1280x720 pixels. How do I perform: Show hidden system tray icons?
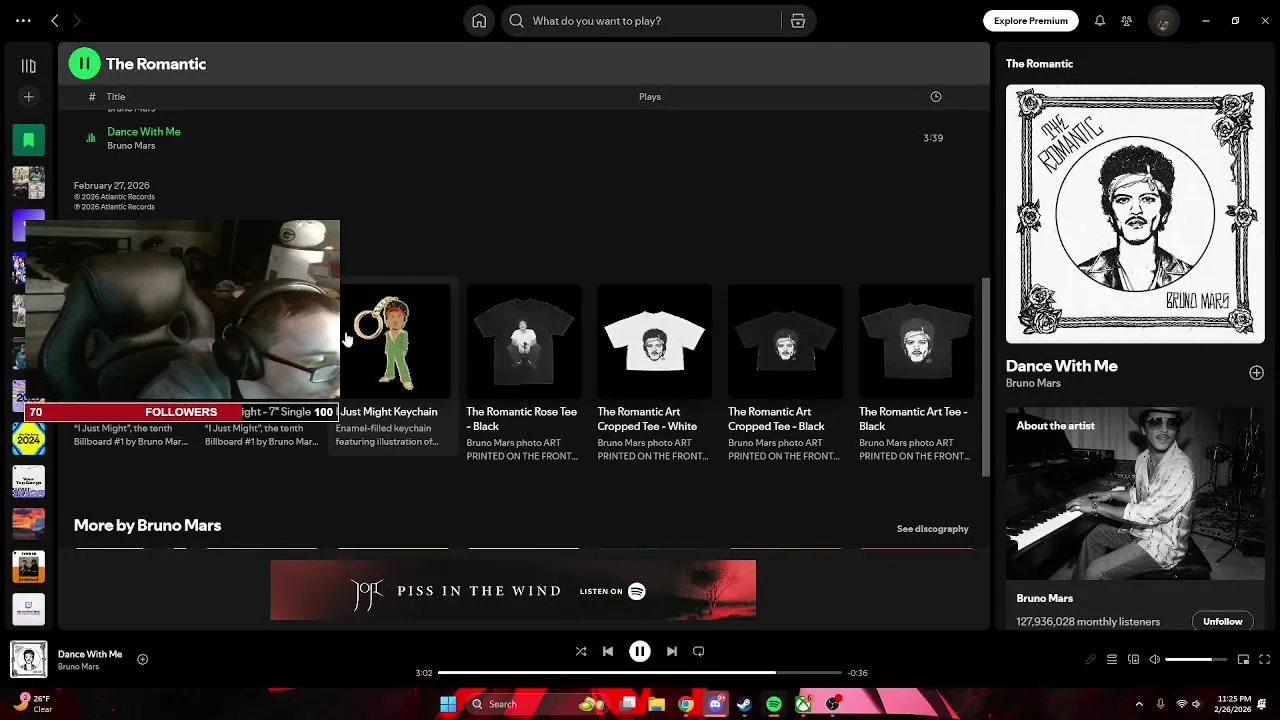coord(1139,704)
